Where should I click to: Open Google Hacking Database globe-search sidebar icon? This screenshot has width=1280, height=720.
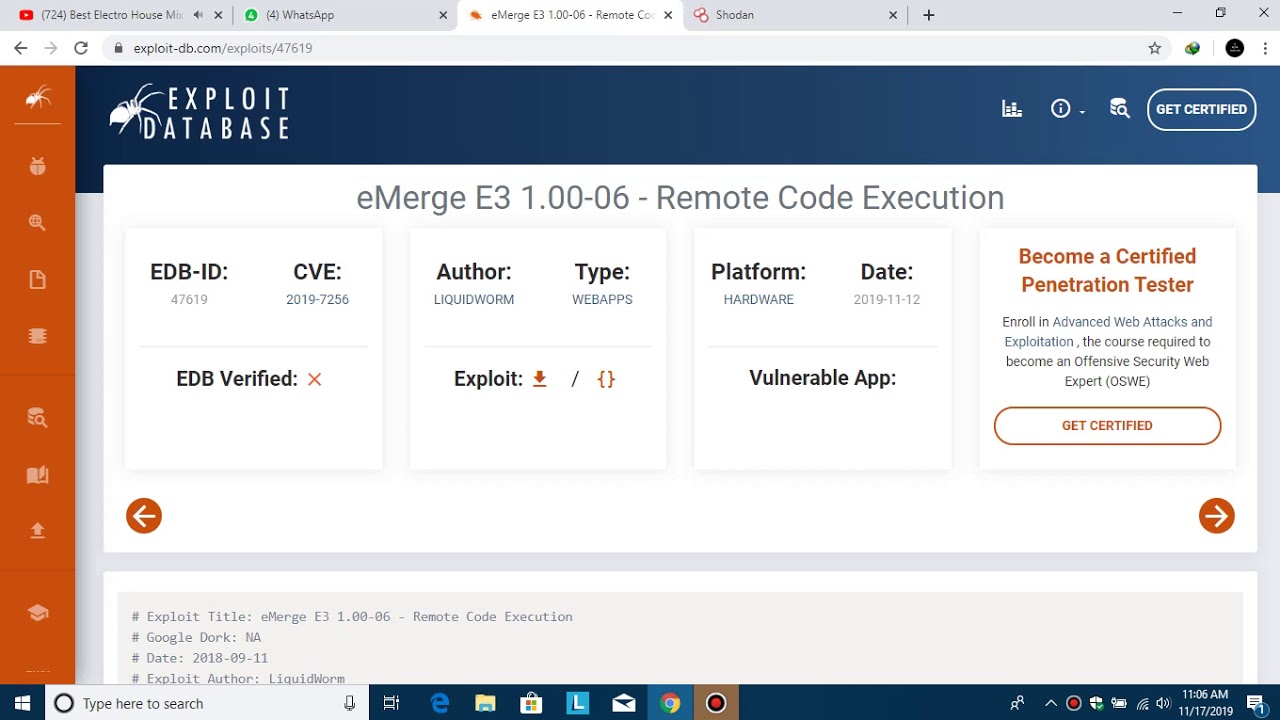[x=37, y=223]
